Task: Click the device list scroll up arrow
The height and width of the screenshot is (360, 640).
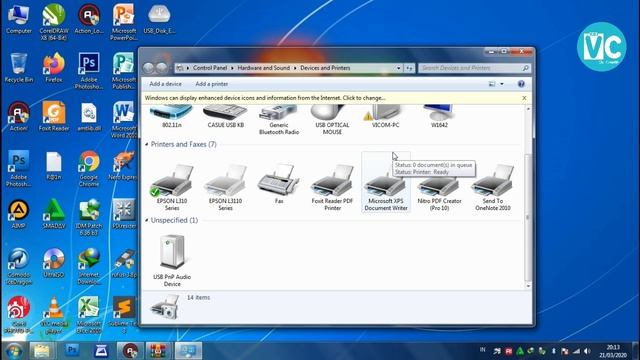Action: (528, 109)
